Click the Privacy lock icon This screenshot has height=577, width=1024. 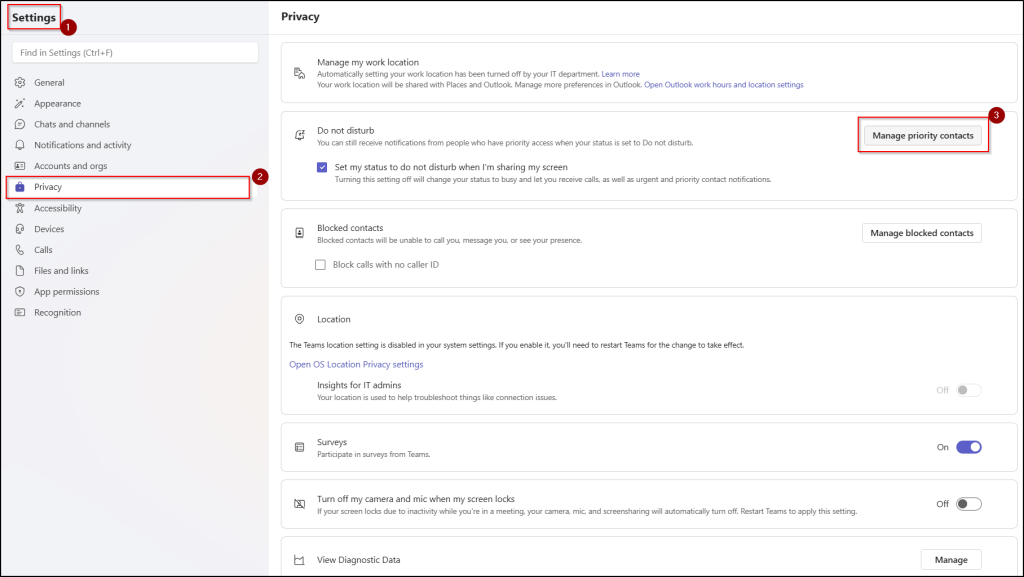click(20, 187)
